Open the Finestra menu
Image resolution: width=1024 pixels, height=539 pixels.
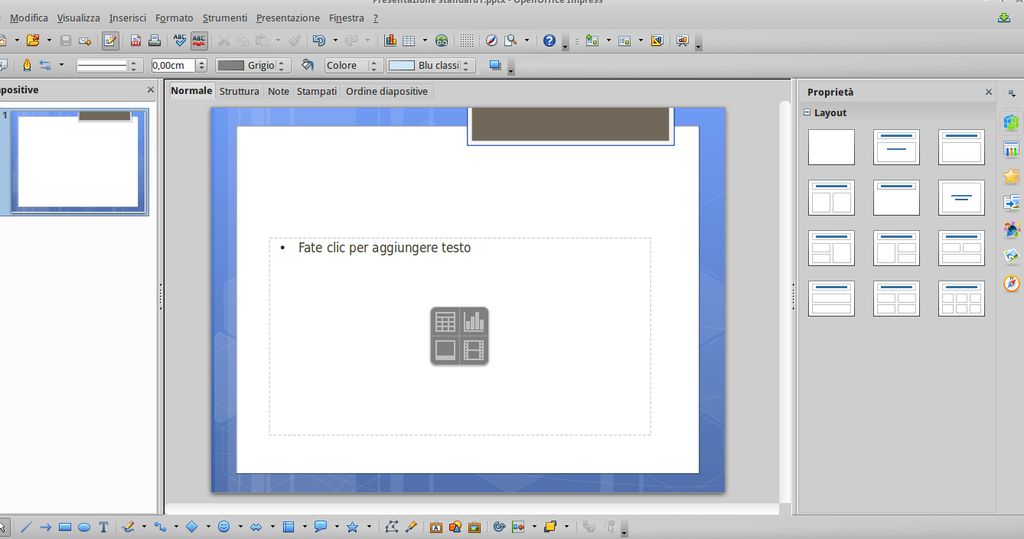coord(346,18)
